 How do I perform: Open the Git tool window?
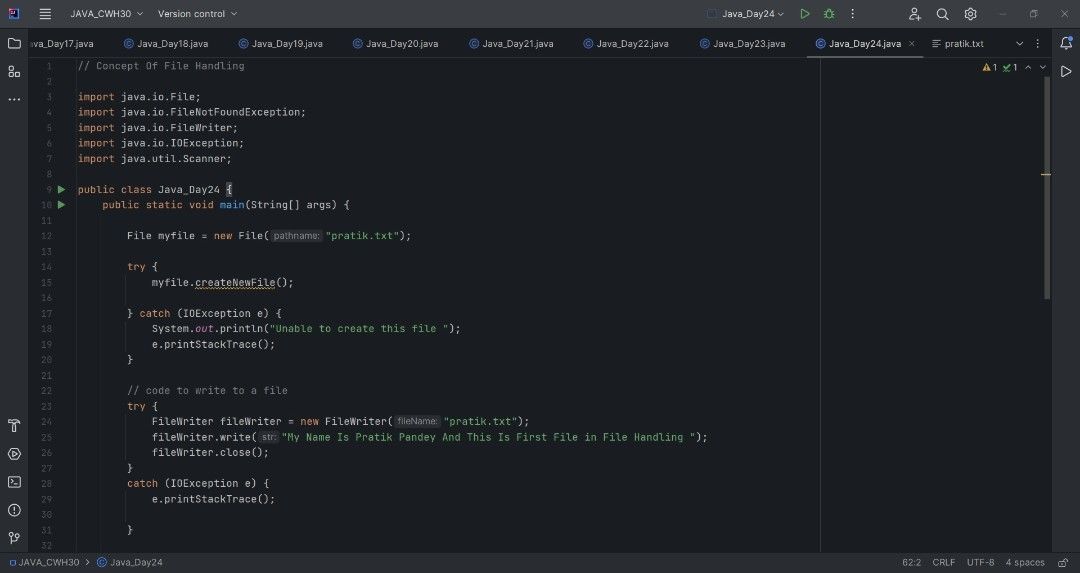click(14, 538)
